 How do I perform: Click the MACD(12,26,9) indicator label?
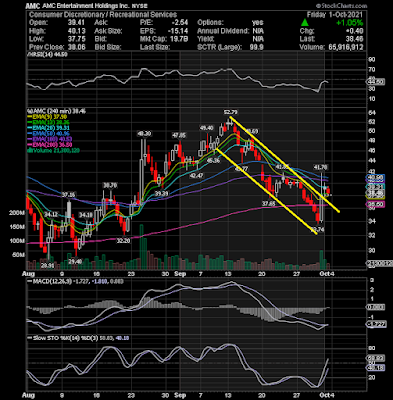[75, 282]
